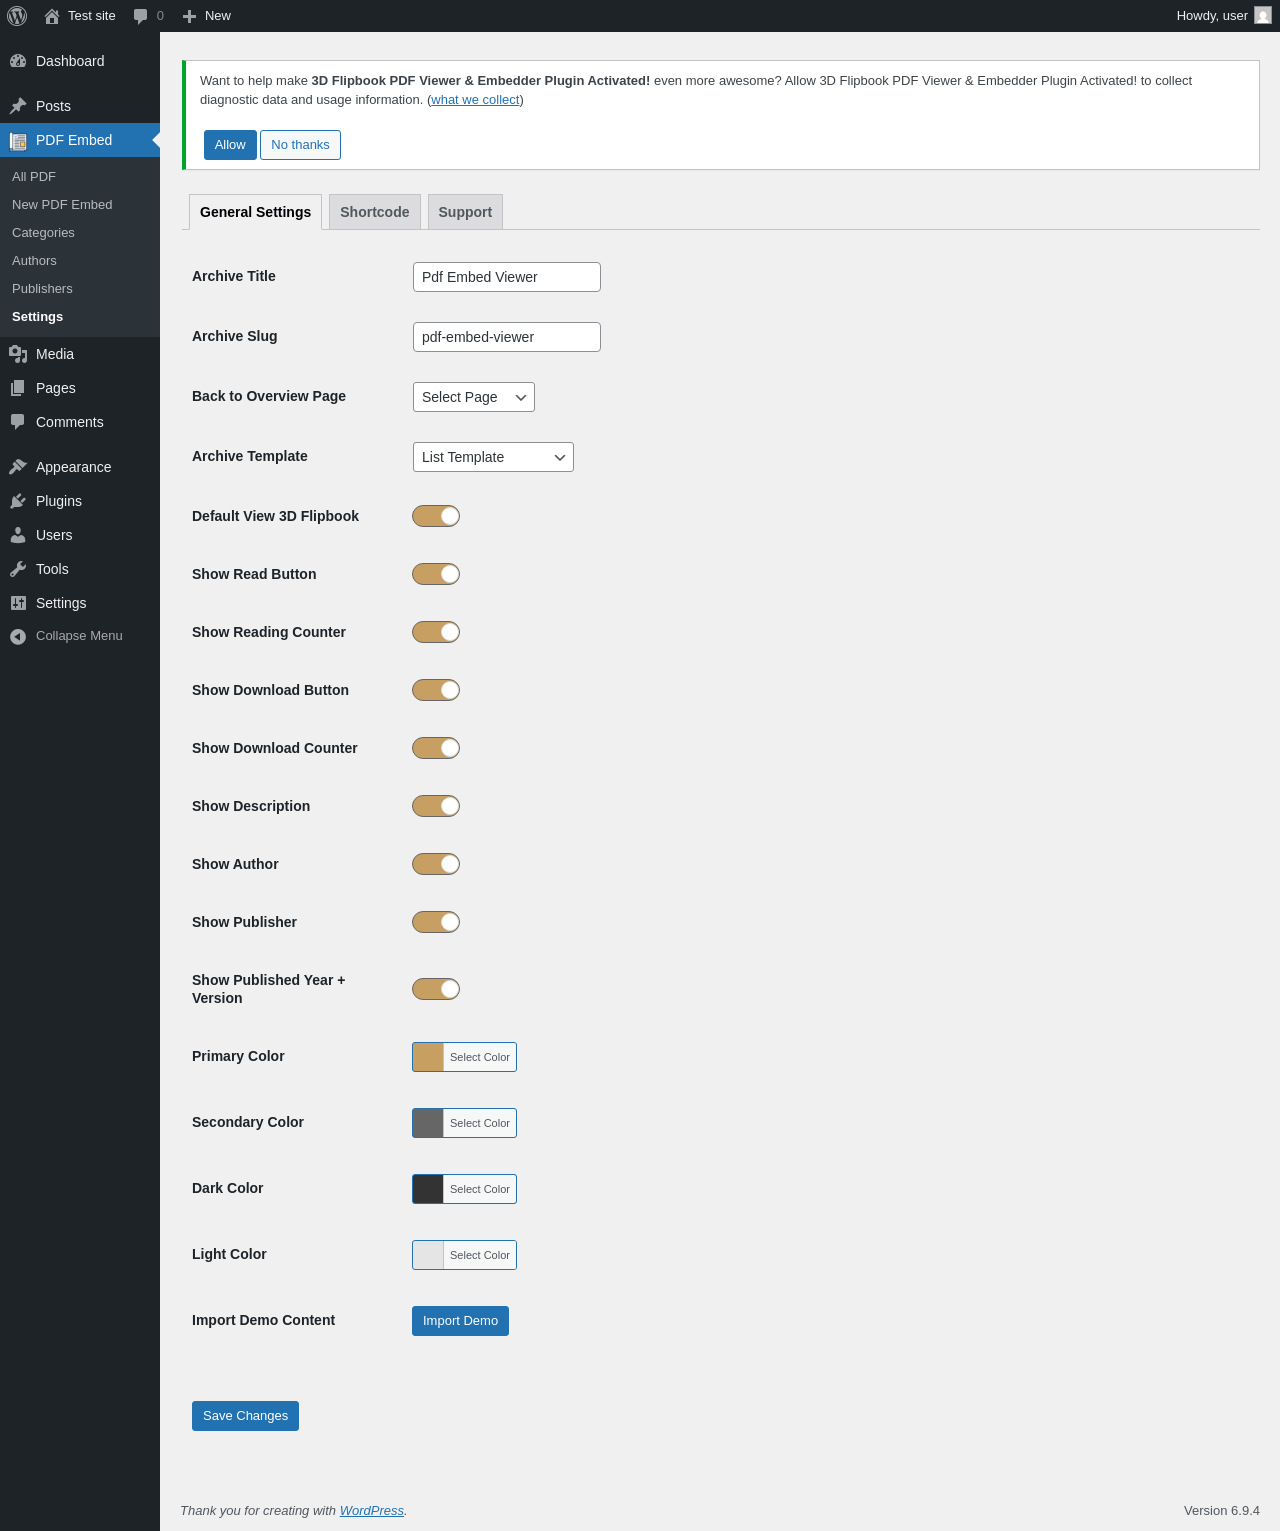Open Media library icon
Screen dimensions: 1280x1531
[18, 354]
